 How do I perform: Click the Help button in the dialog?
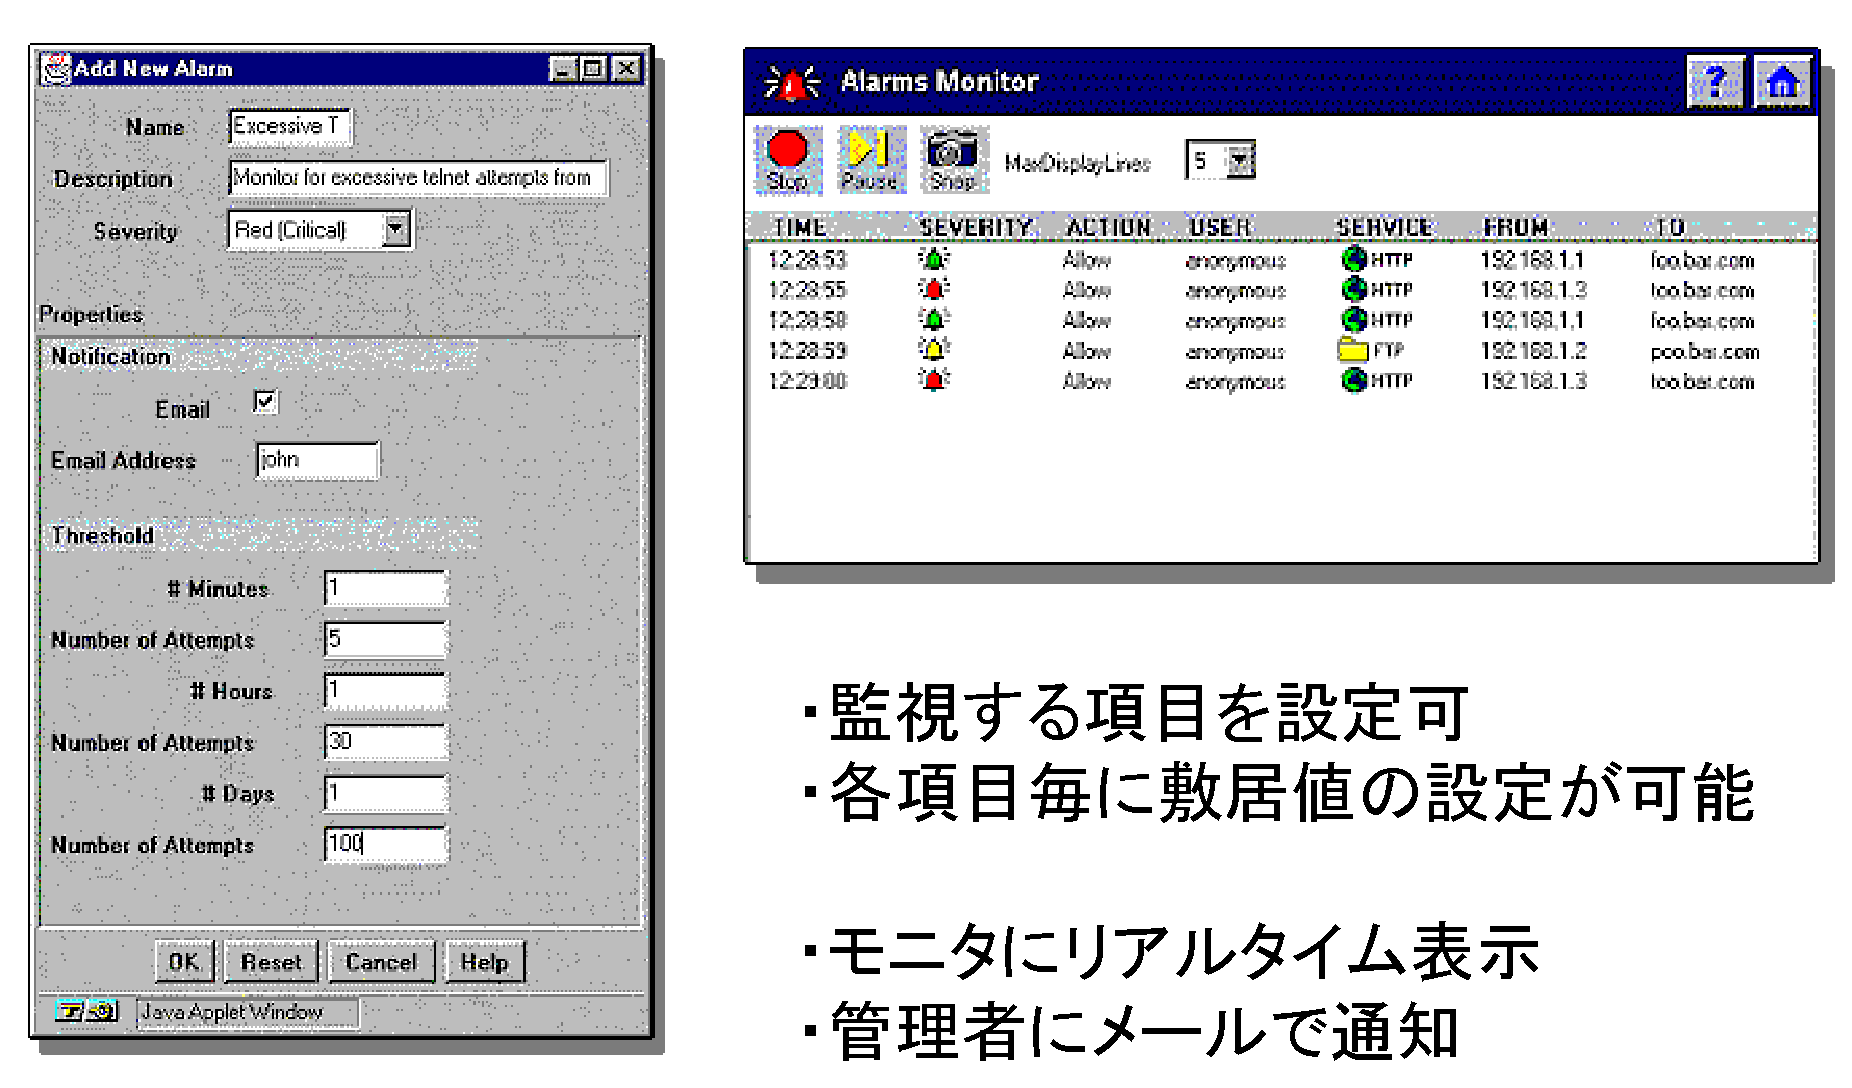484,962
